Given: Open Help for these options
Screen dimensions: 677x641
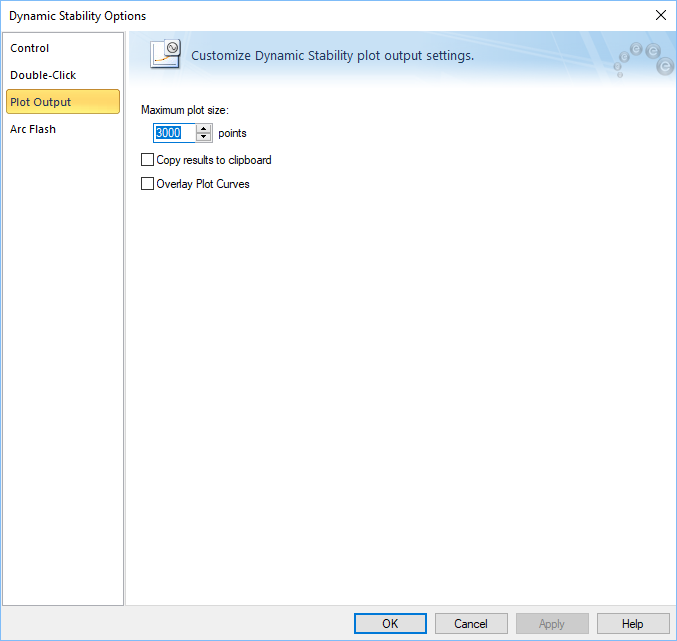Looking at the screenshot, I should coord(633,624).
